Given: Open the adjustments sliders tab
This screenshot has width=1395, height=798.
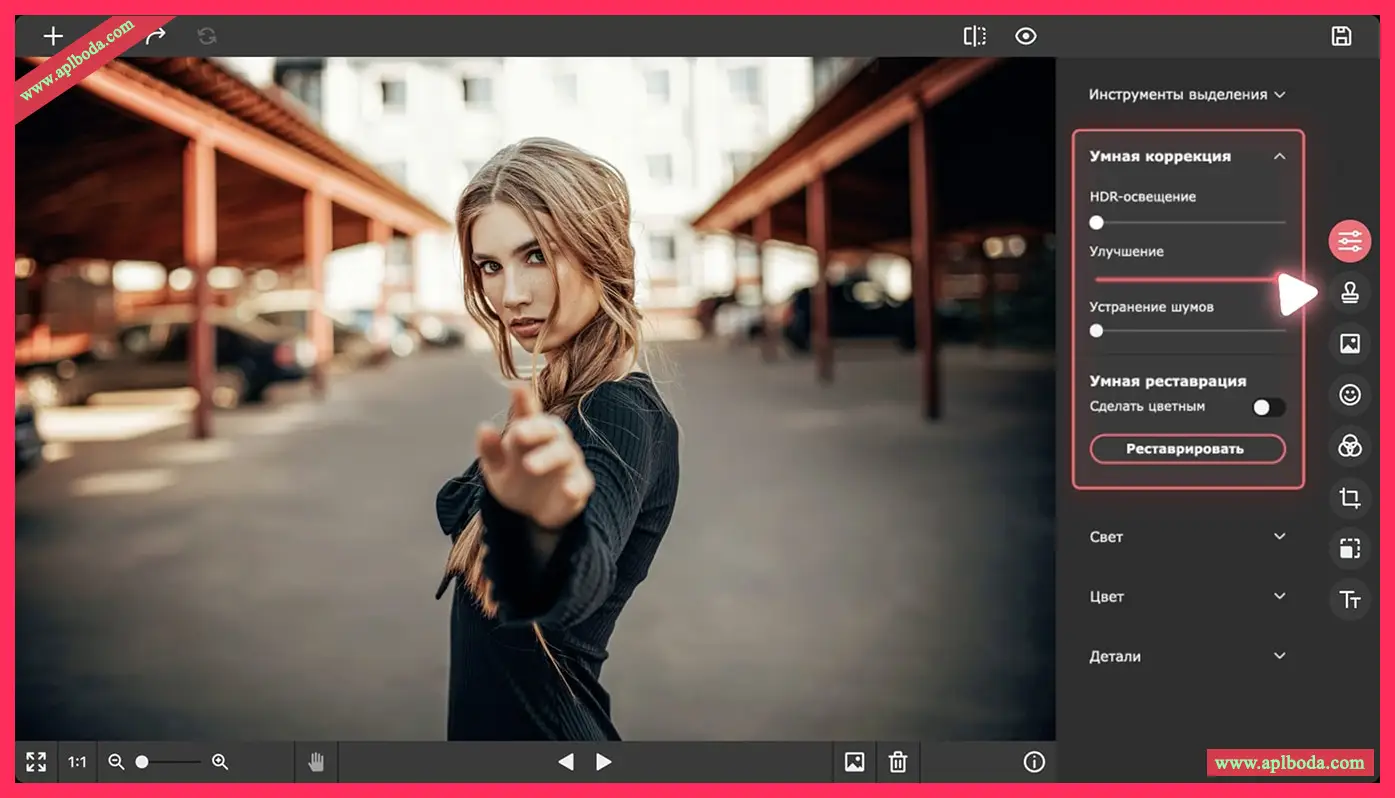Looking at the screenshot, I should click(x=1350, y=241).
